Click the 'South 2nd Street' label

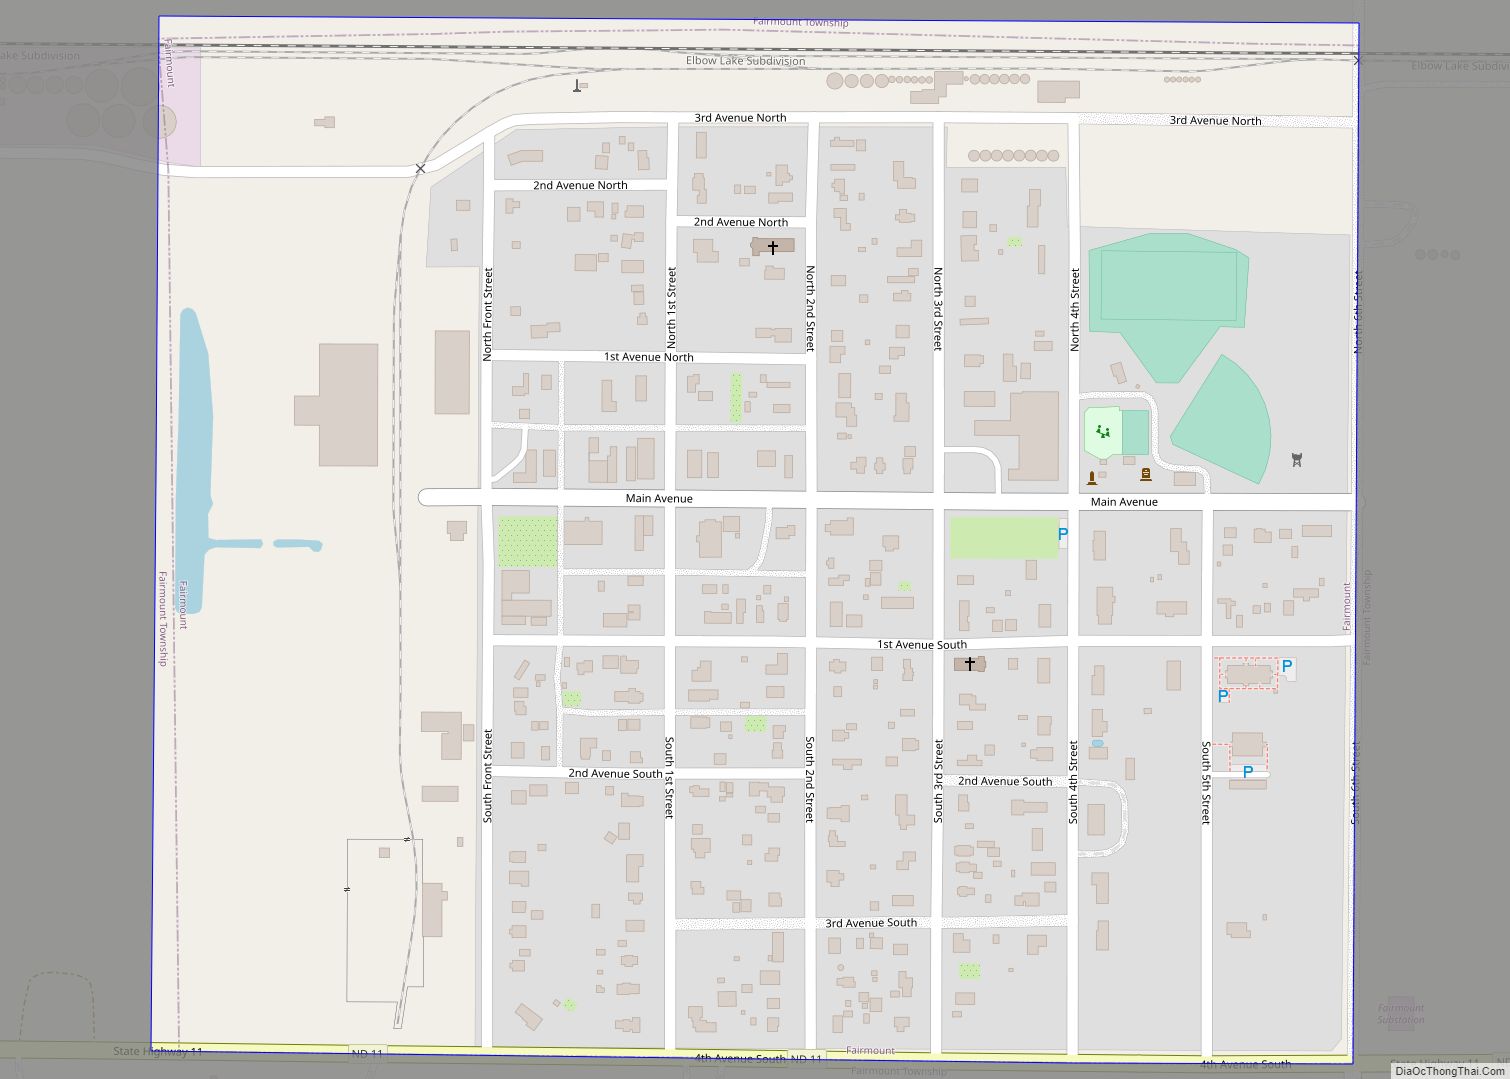click(x=810, y=779)
